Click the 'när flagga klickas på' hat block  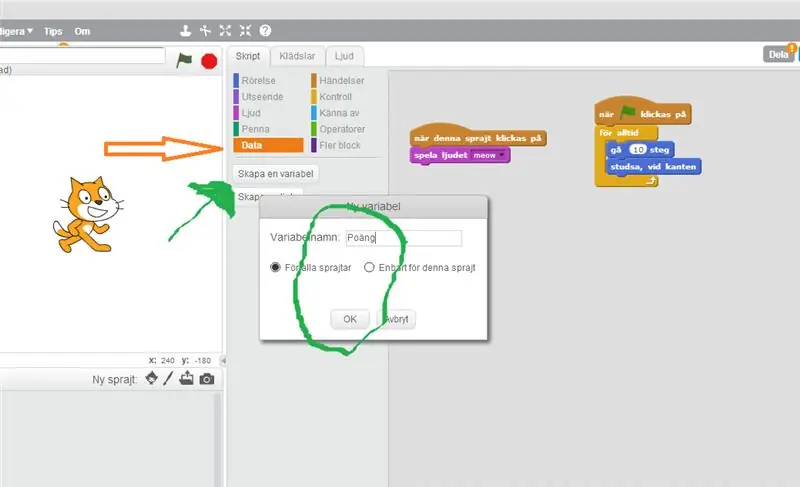[x=643, y=112]
